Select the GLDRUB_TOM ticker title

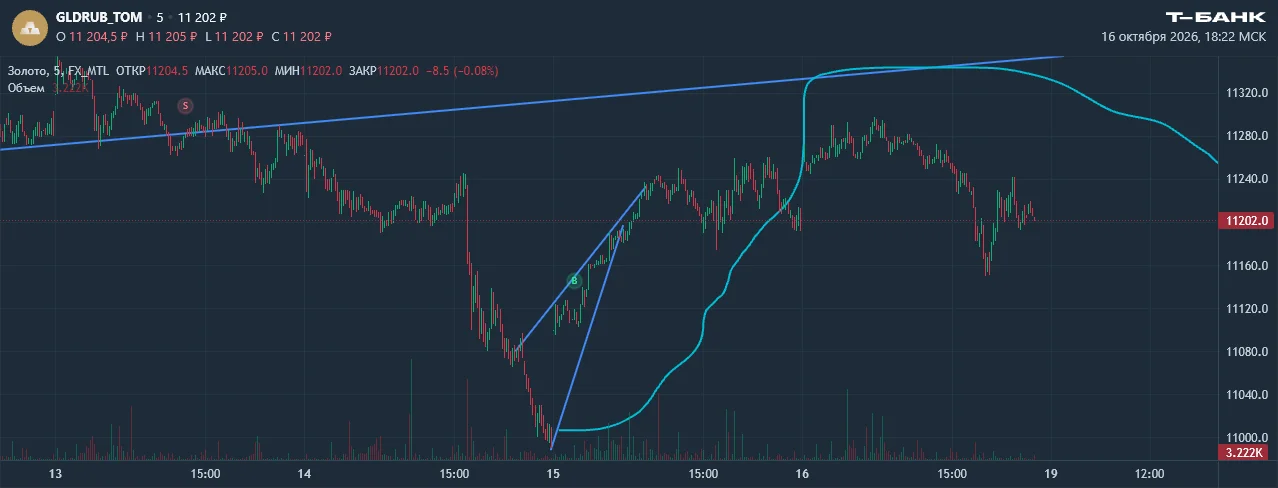click(99, 17)
